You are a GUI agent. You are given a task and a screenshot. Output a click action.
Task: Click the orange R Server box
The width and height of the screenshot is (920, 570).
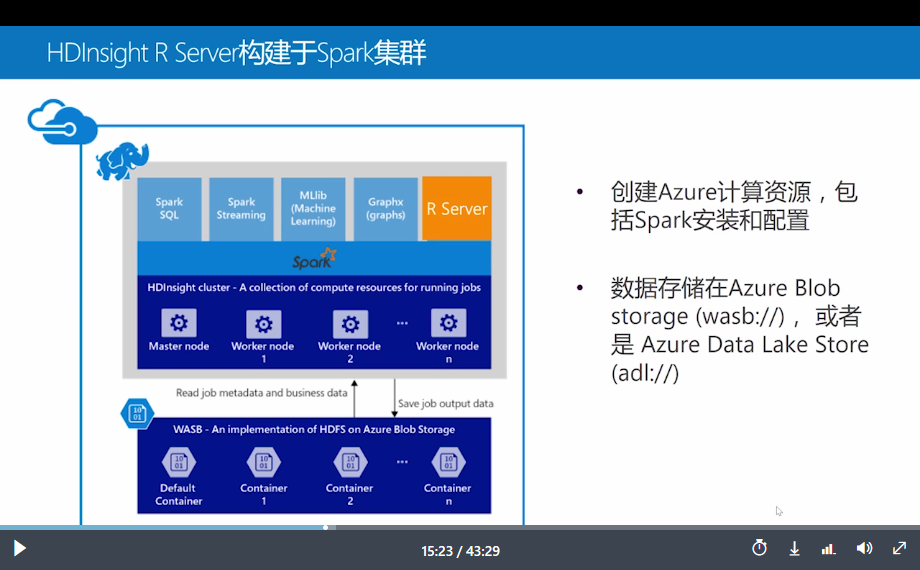point(457,208)
